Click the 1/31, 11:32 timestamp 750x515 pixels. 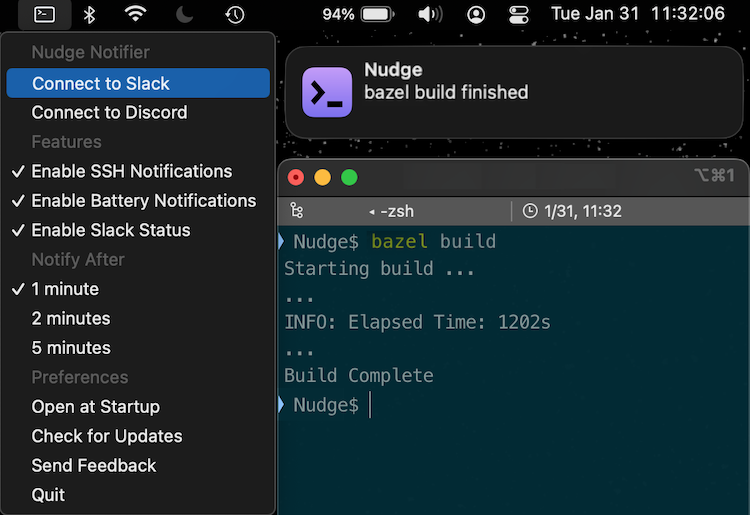pos(583,211)
